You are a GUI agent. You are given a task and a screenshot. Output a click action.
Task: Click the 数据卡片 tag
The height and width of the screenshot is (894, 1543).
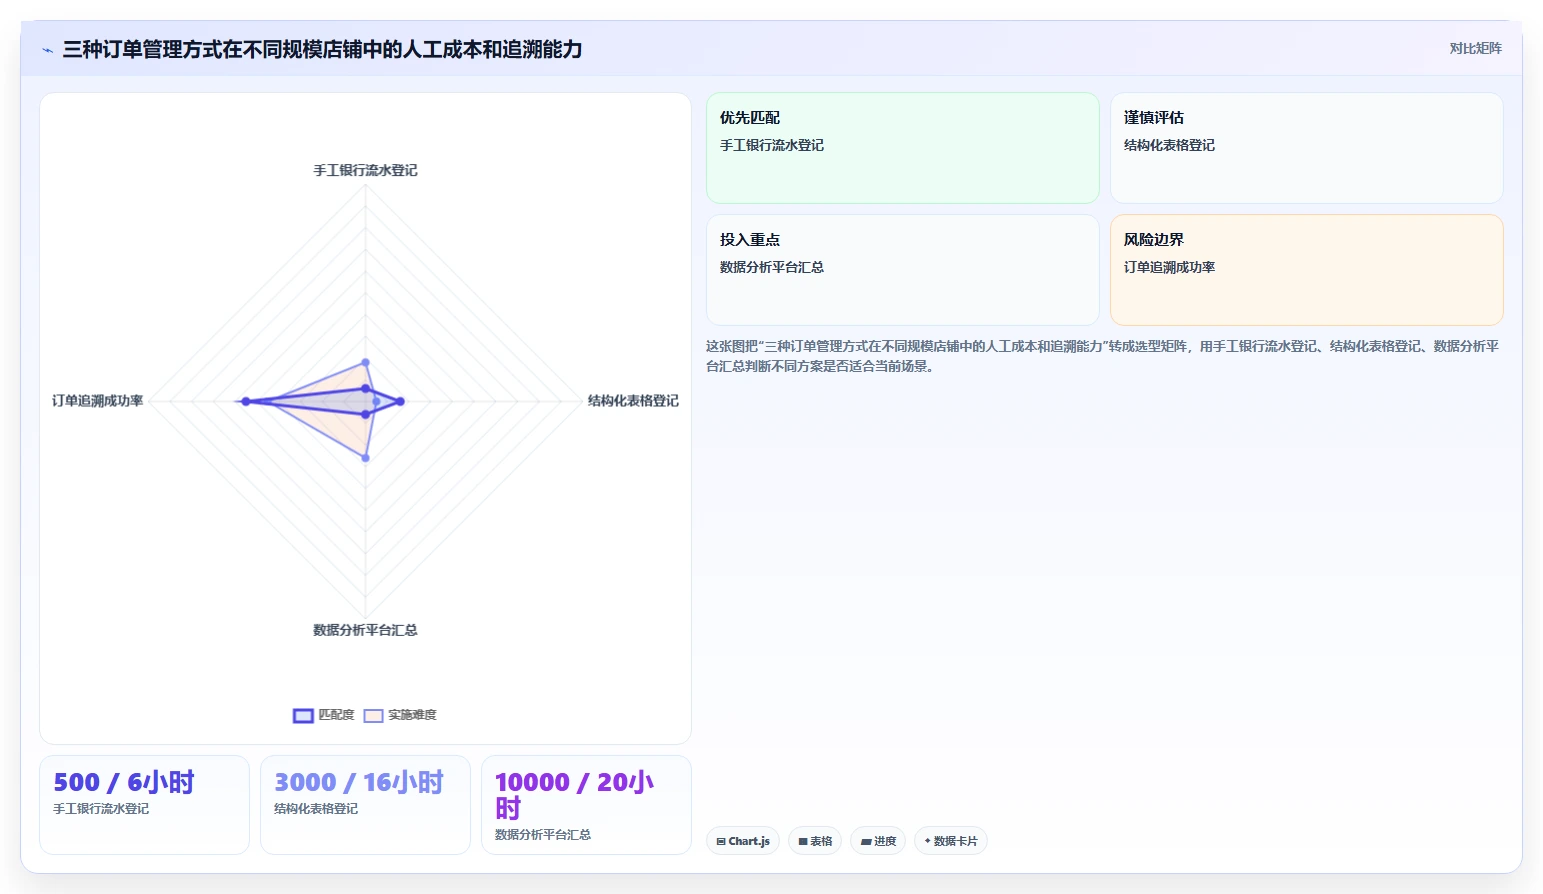[x=950, y=841]
